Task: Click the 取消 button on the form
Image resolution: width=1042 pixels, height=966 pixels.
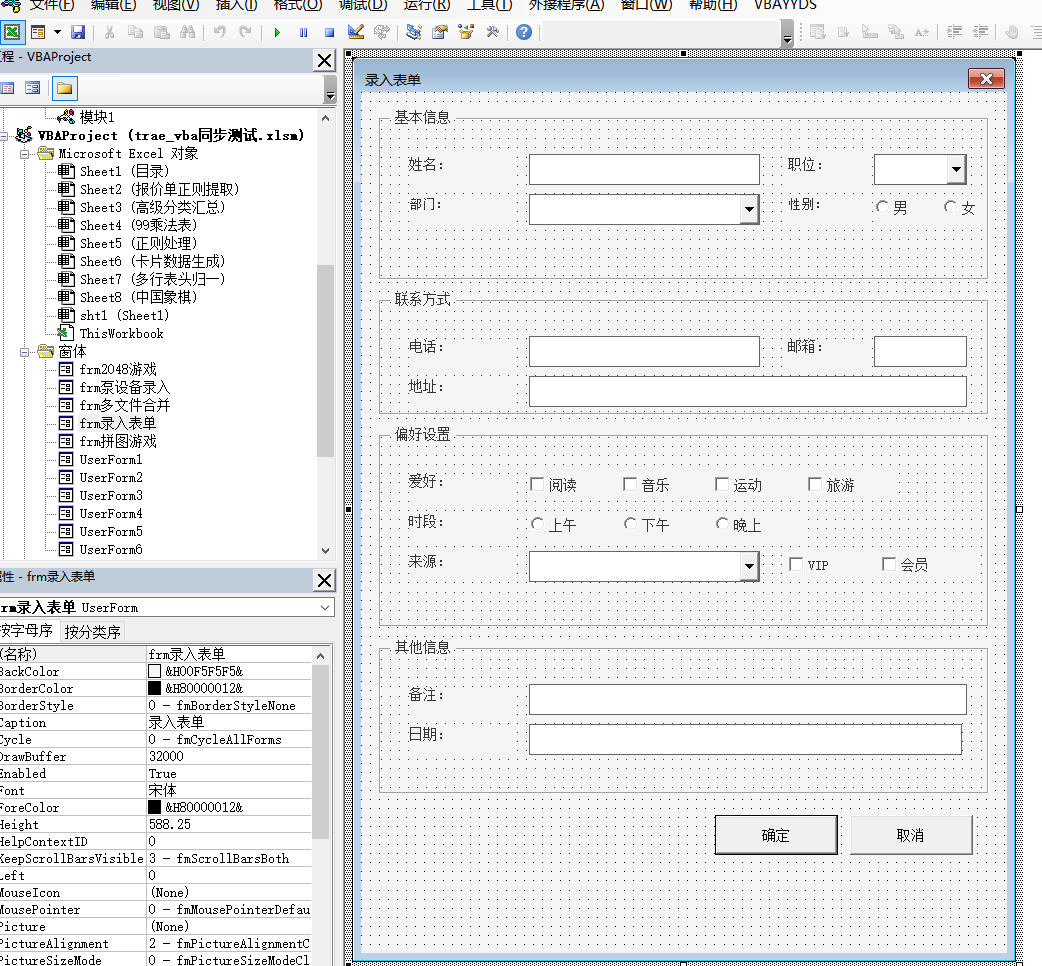Action: [911, 833]
